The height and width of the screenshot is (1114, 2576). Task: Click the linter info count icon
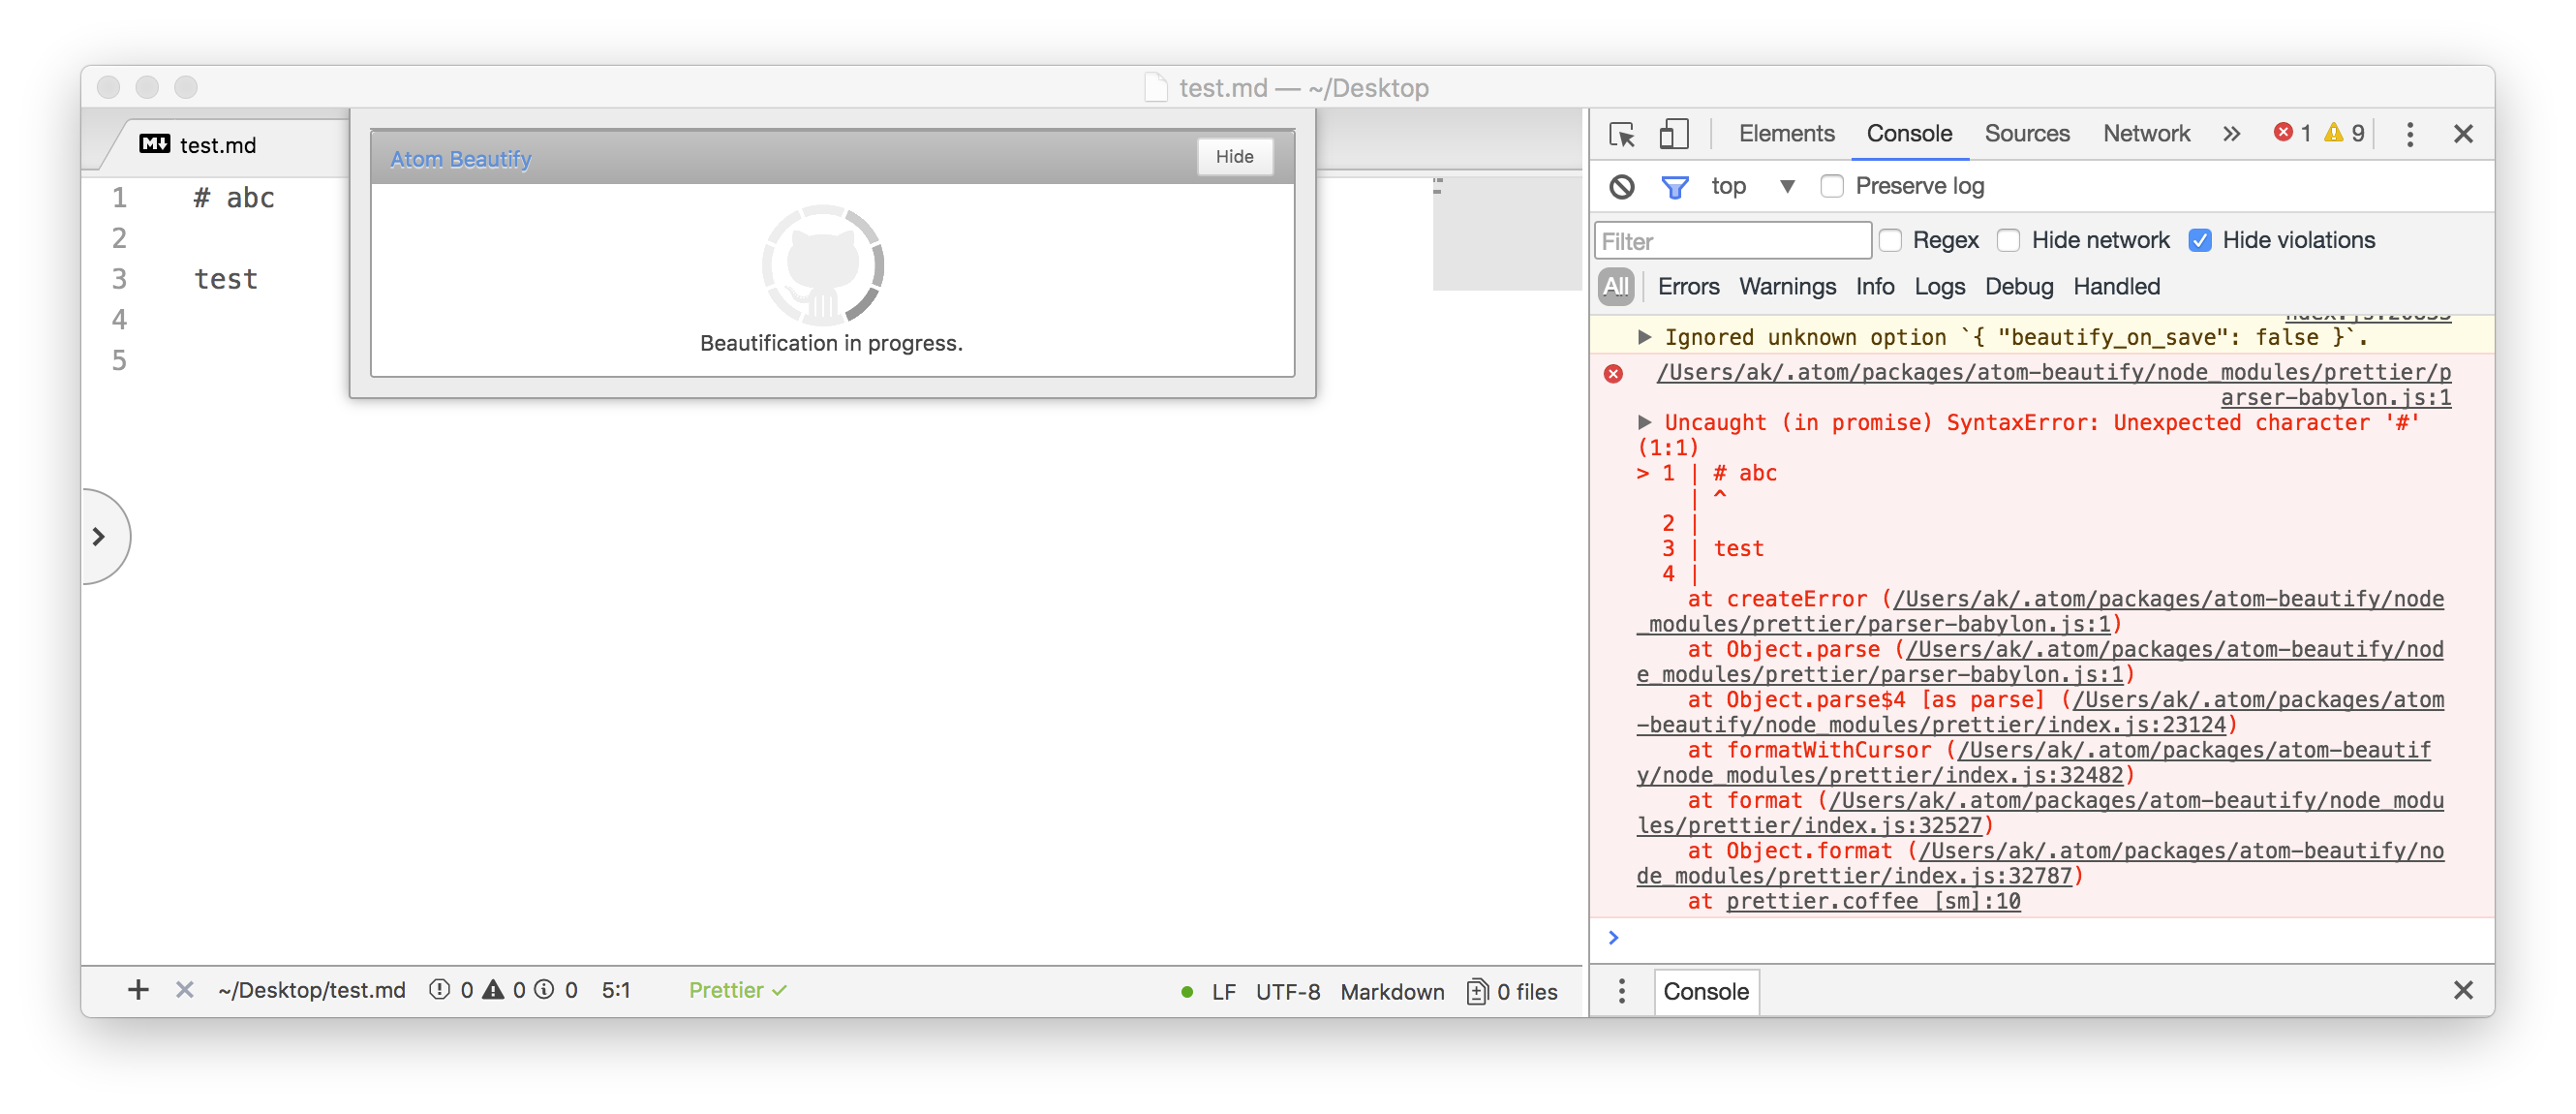544,990
